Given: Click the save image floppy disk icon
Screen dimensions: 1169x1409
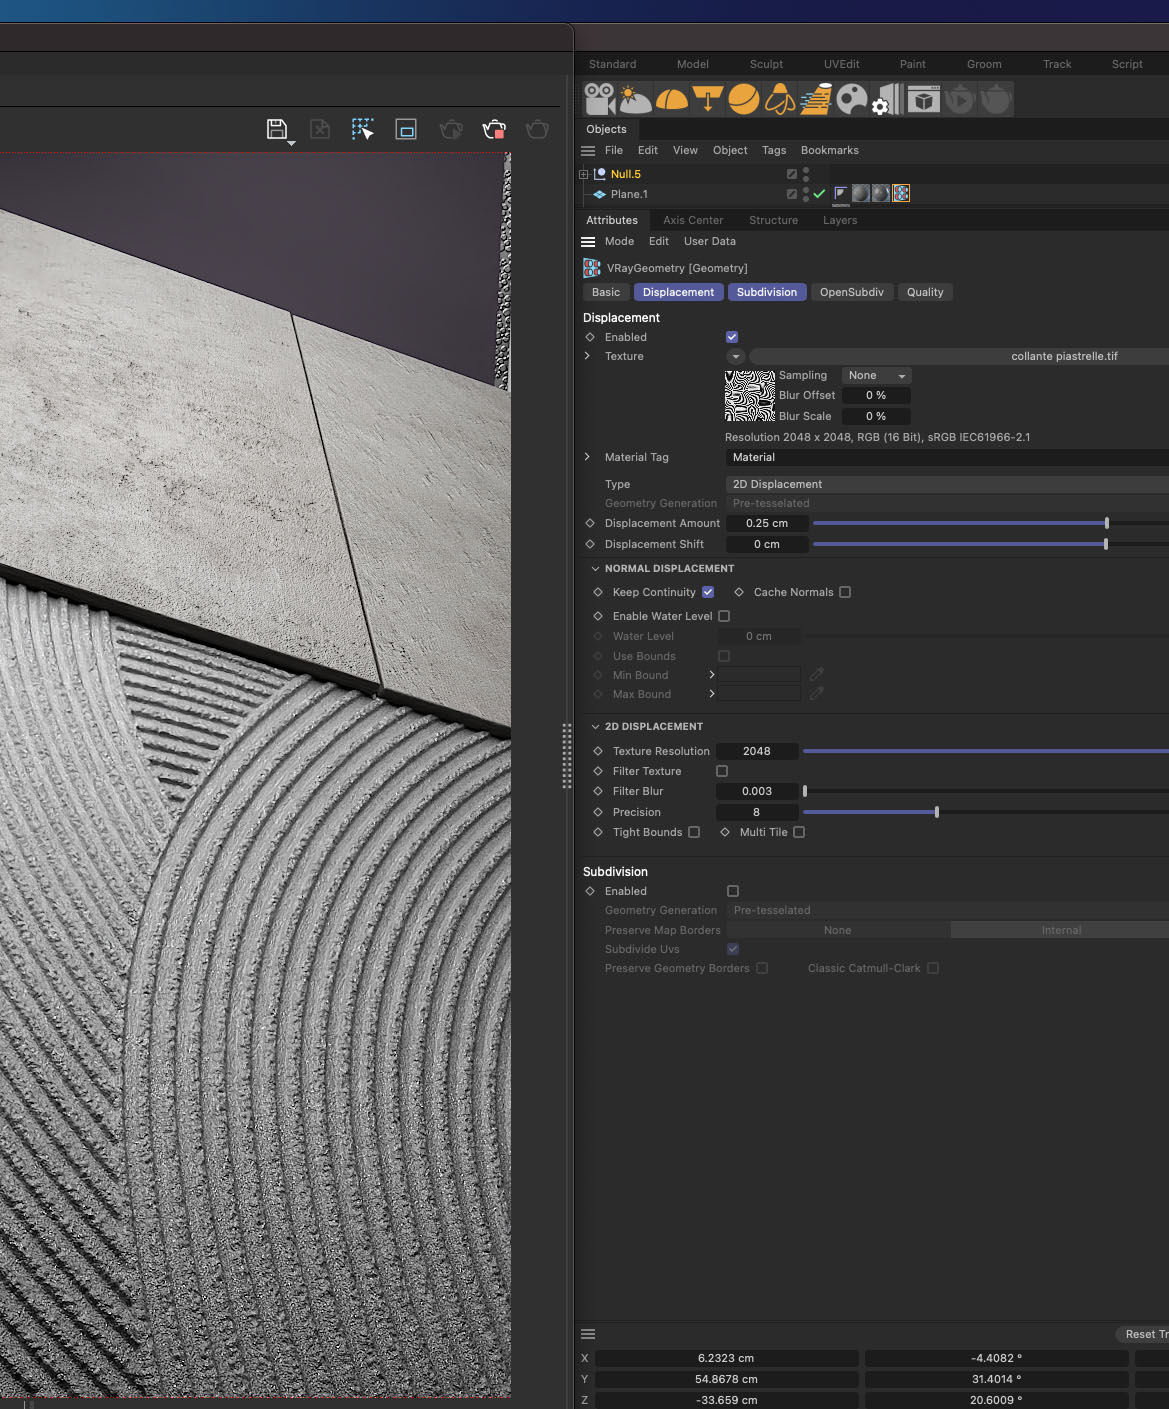Looking at the screenshot, I should [277, 129].
